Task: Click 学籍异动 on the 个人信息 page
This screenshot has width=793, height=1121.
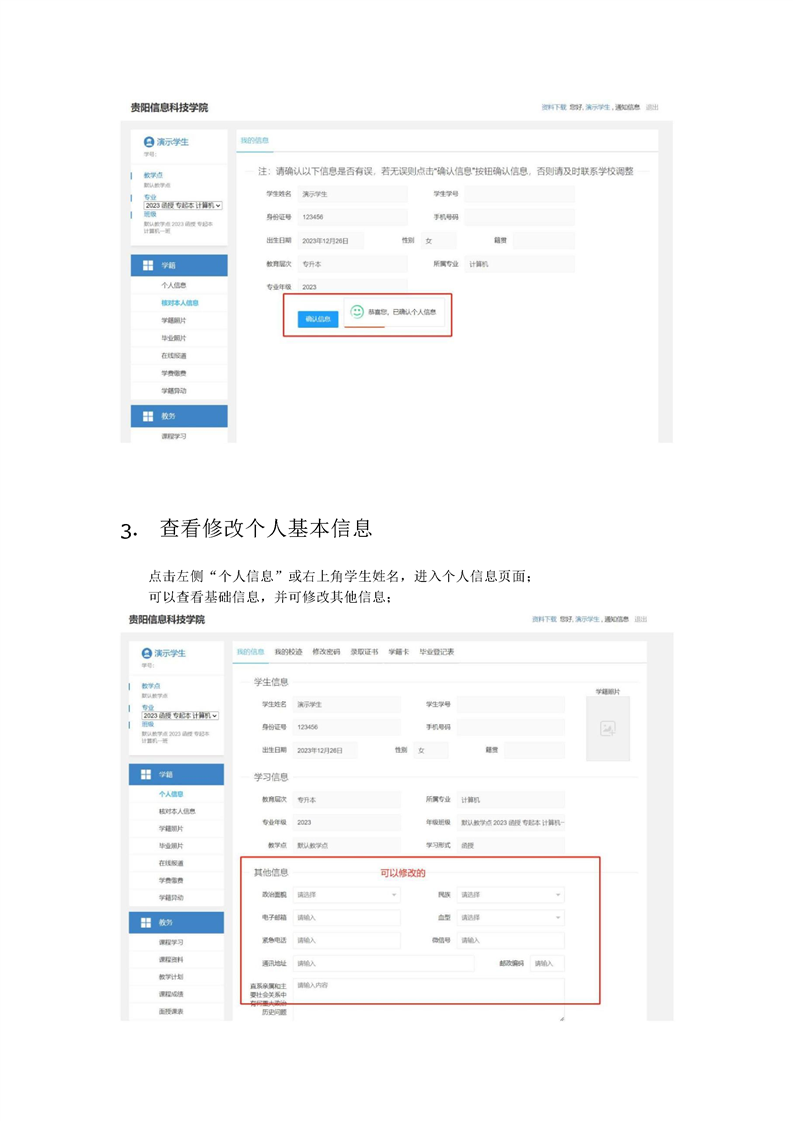Action: tap(171, 897)
